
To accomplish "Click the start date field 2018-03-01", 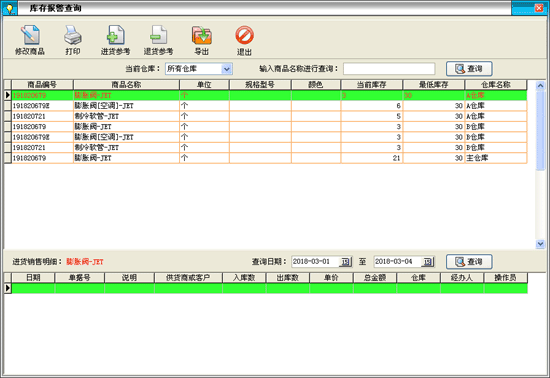I will (315, 262).
